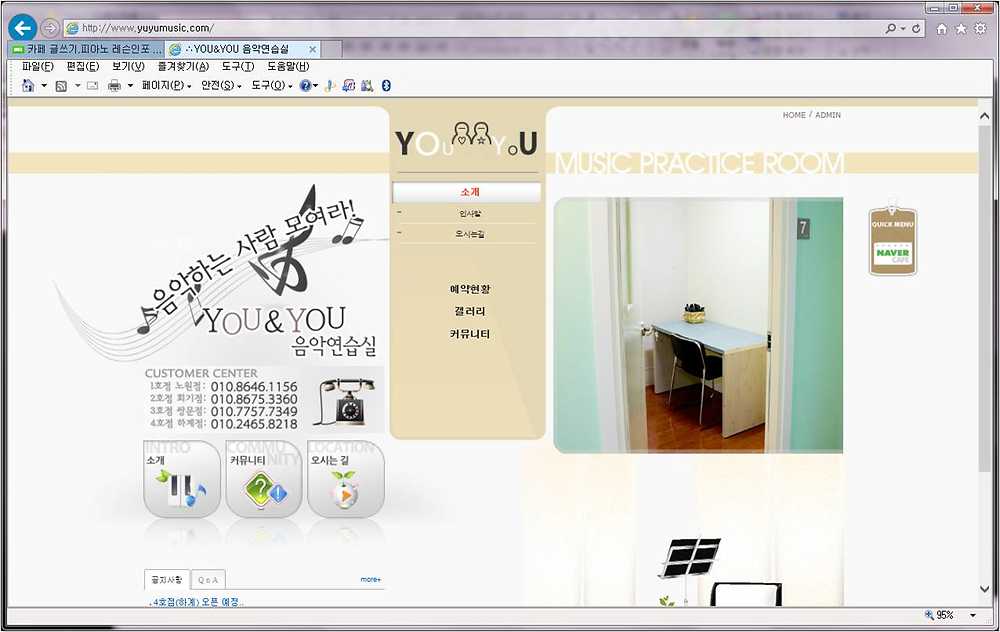Click the browser Home icon at top right
The width and height of the screenshot is (1000, 632).
[x=942, y=29]
